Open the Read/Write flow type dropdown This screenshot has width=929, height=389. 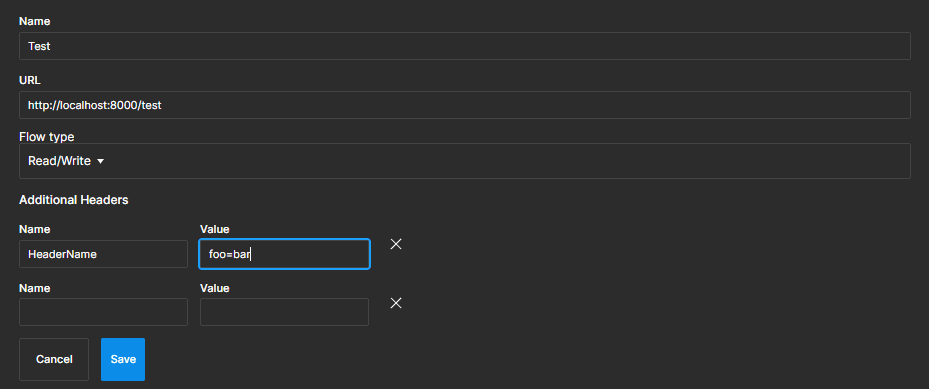[x=464, y=161]
